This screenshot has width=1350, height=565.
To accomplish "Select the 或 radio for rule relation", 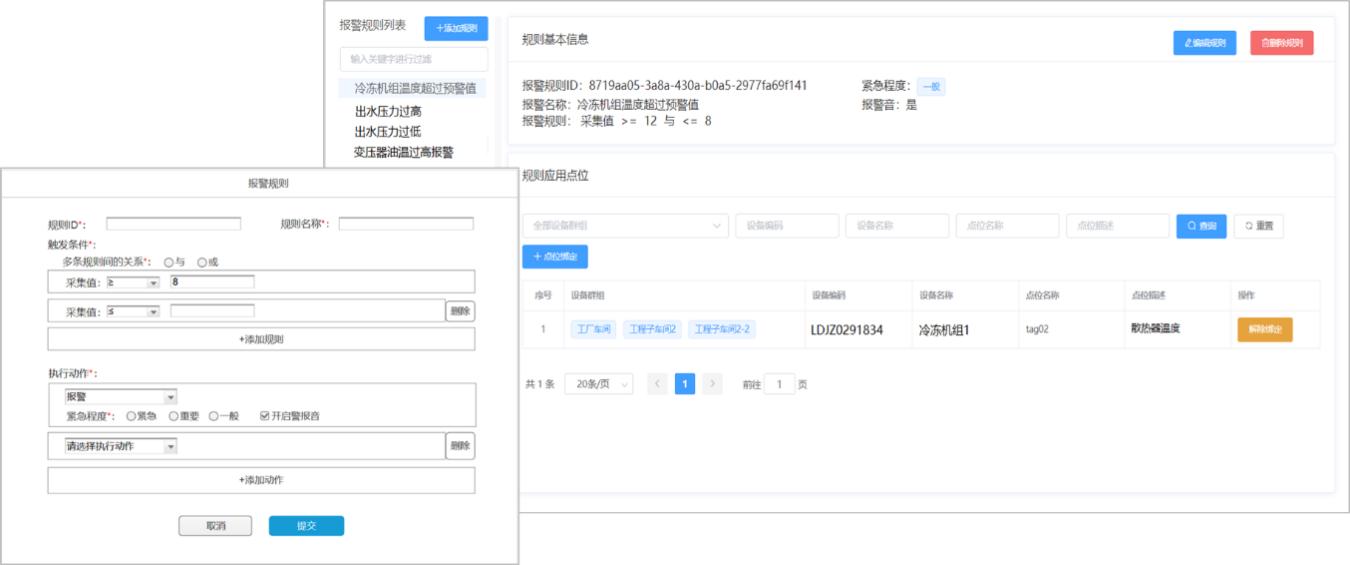I will point(202,262).
